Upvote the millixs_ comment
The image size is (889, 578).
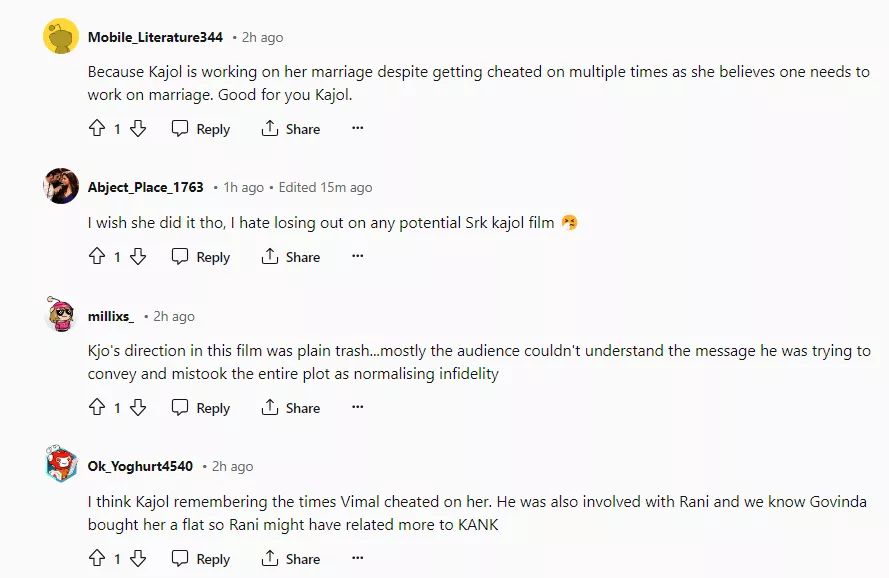97,408
